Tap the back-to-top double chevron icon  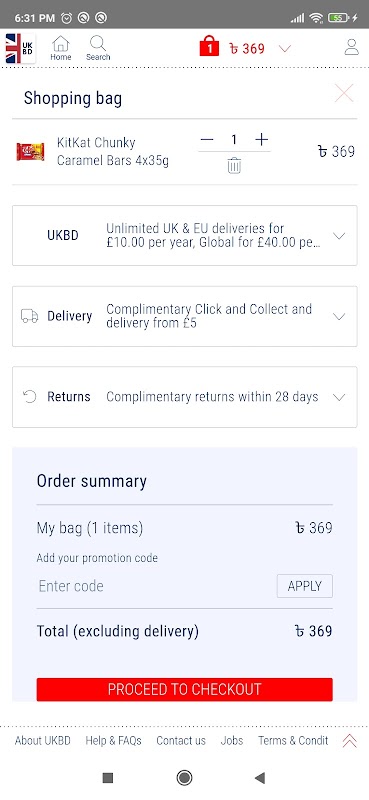coord(350,740)
